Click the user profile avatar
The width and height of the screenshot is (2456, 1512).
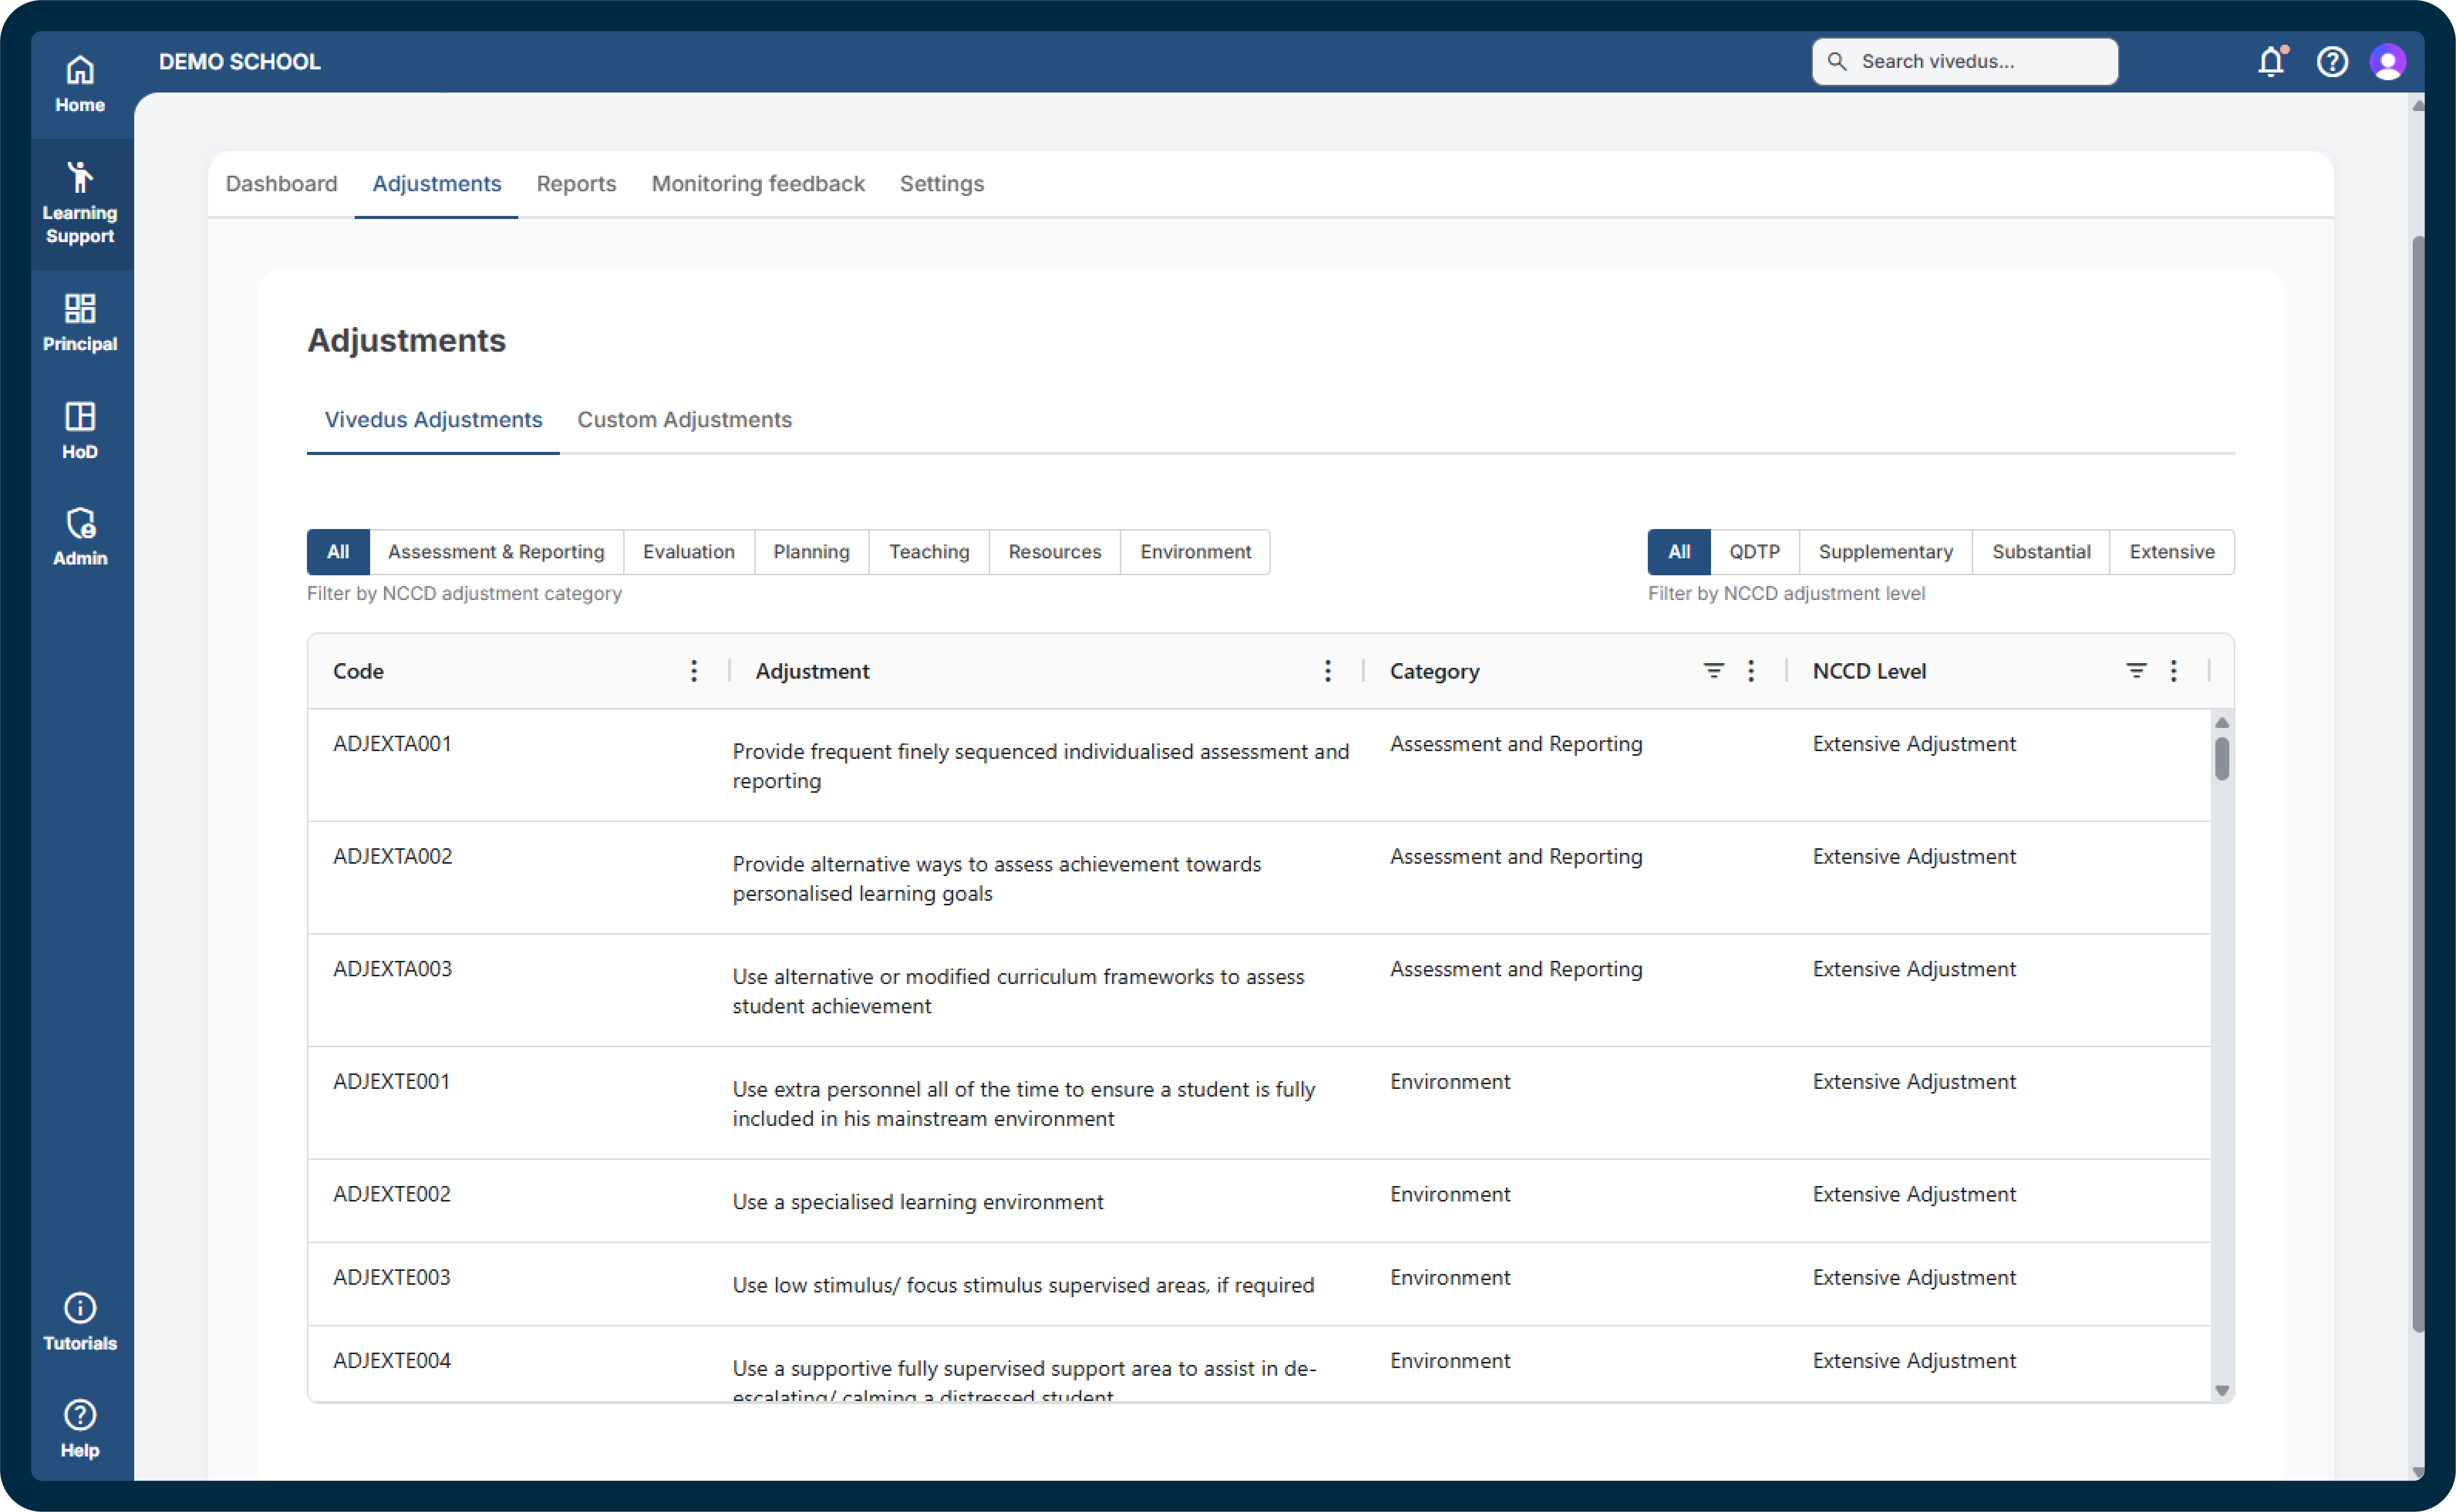pos(2387,62)
